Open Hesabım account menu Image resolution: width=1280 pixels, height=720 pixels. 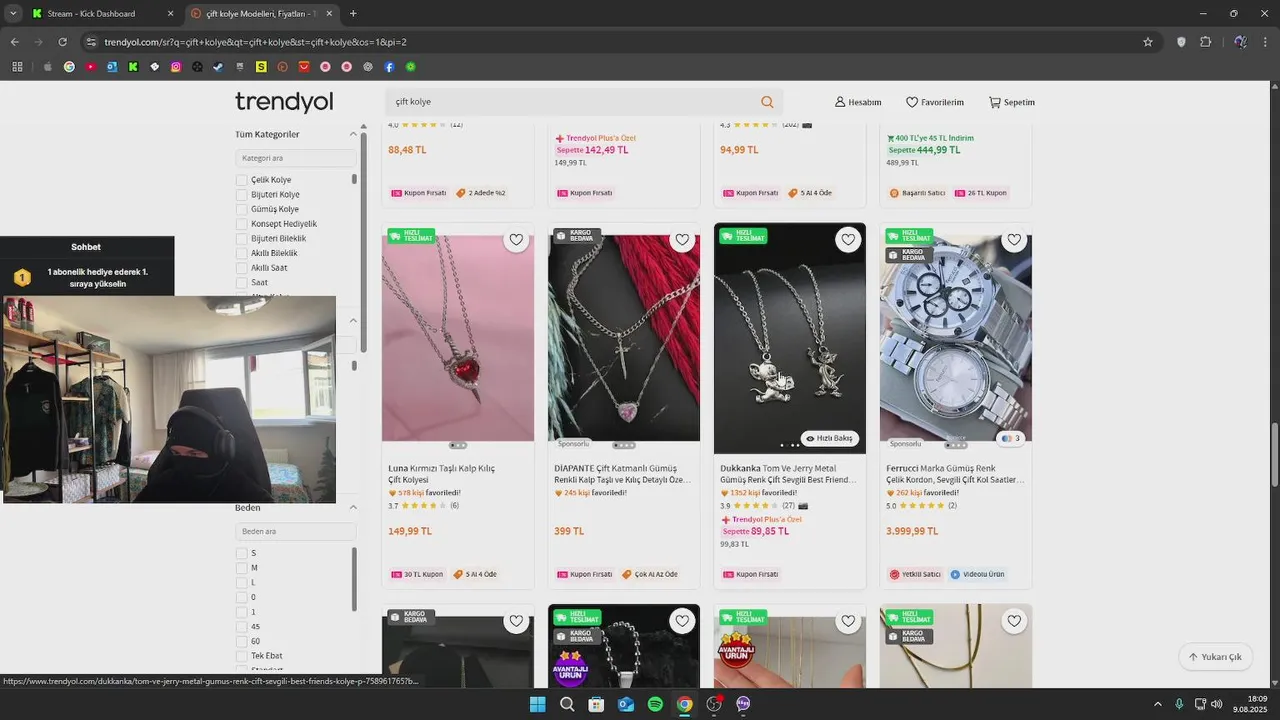pyautogui.click(x=858, y=102)
